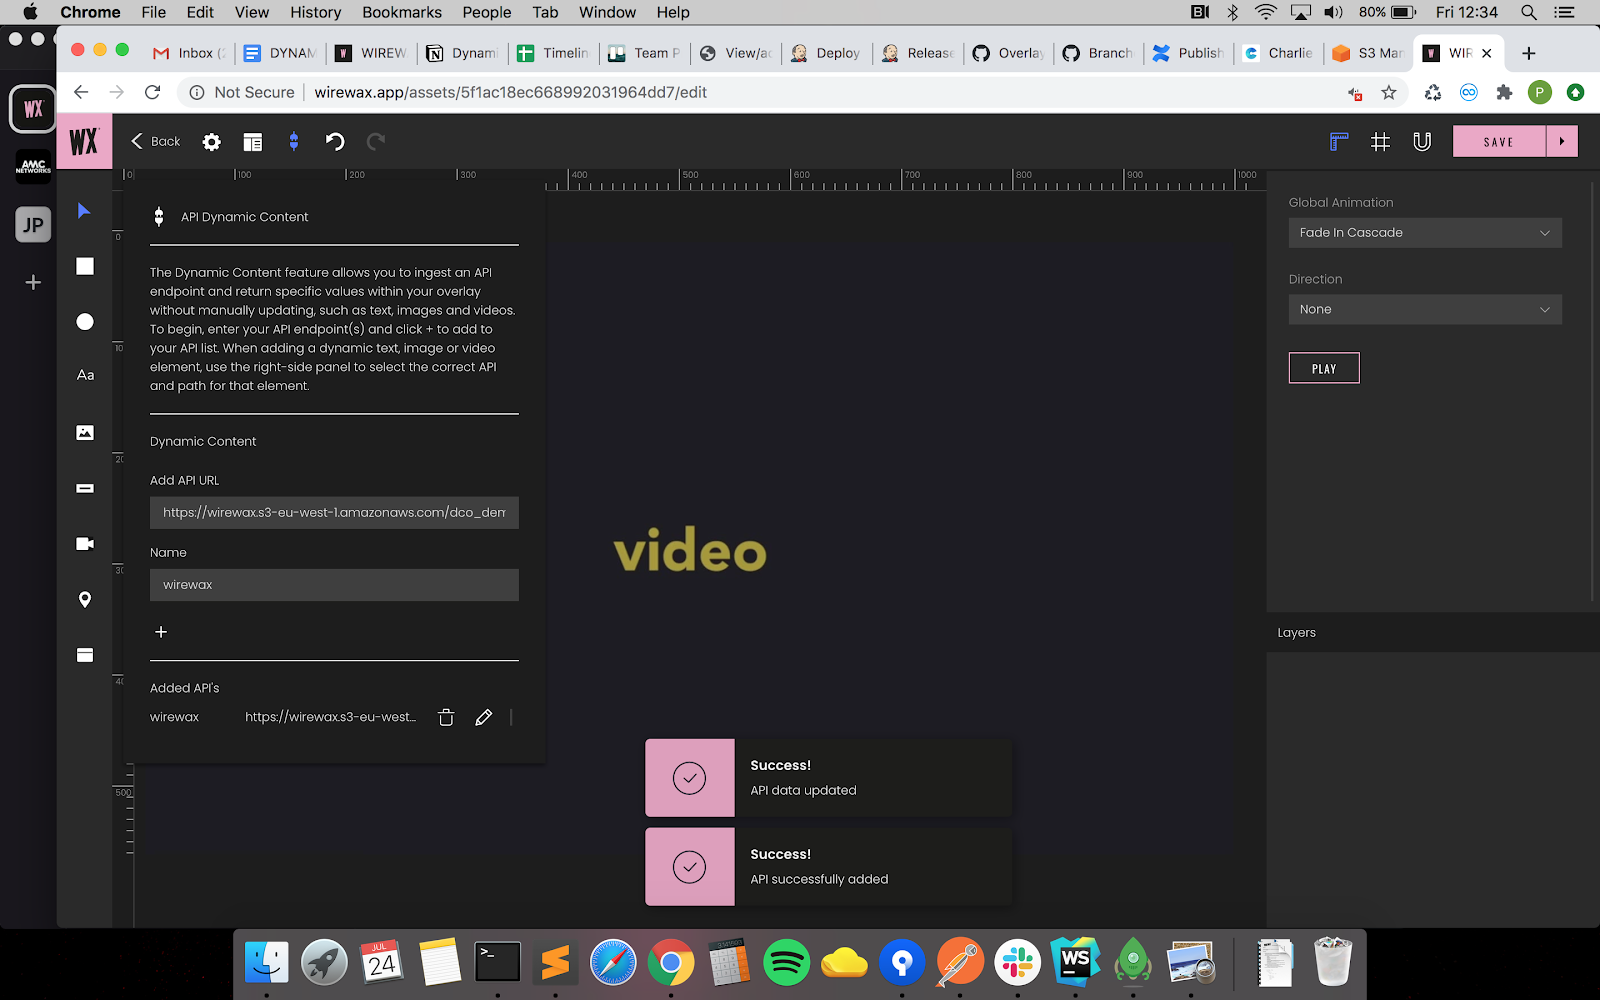The image size is (1600, 1000).
Task: Switch to the Inbox Gmail tab
Action: point(189,53)
